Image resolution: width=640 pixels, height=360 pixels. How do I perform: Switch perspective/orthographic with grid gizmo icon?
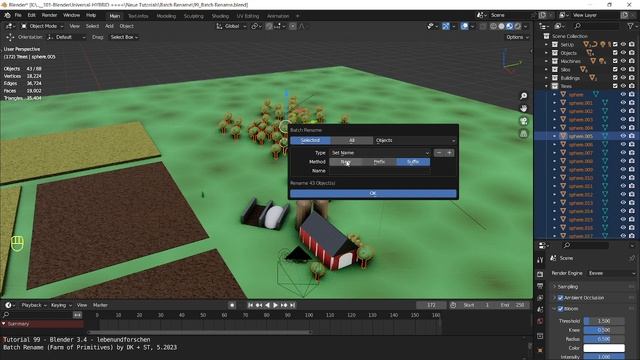[523, 134]
